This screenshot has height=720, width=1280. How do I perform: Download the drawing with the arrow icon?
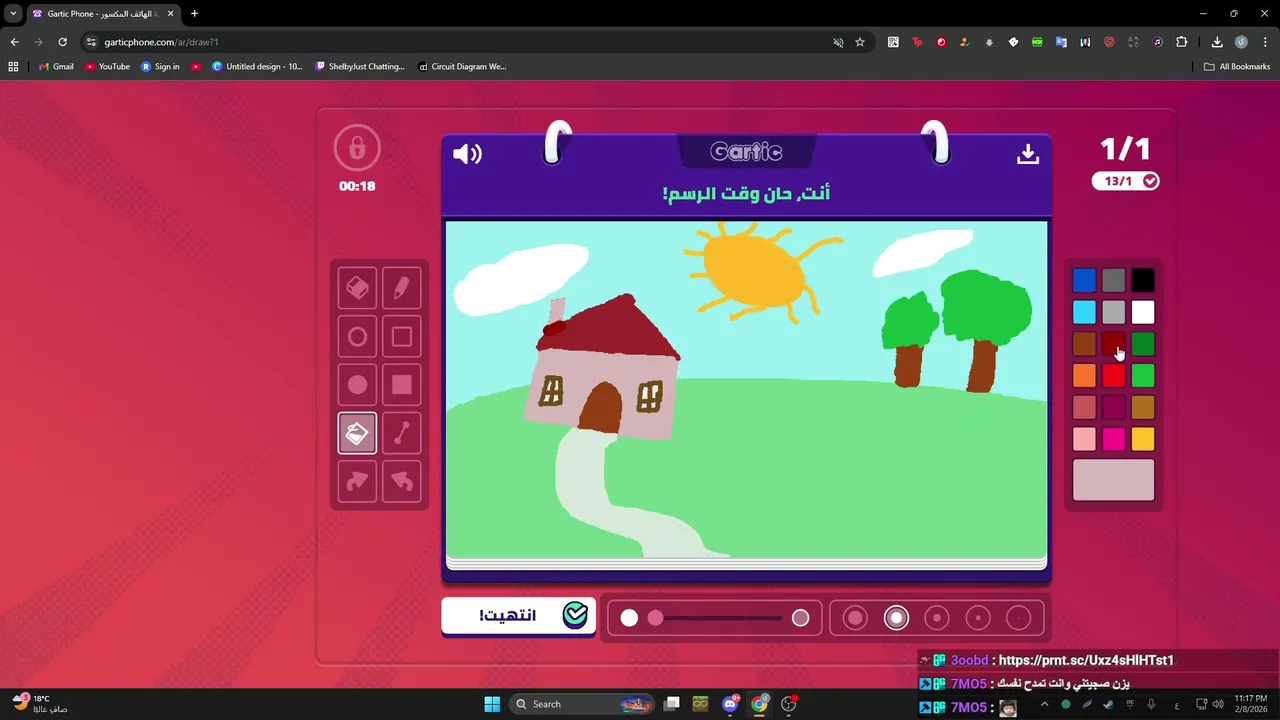click(1028, 154)
